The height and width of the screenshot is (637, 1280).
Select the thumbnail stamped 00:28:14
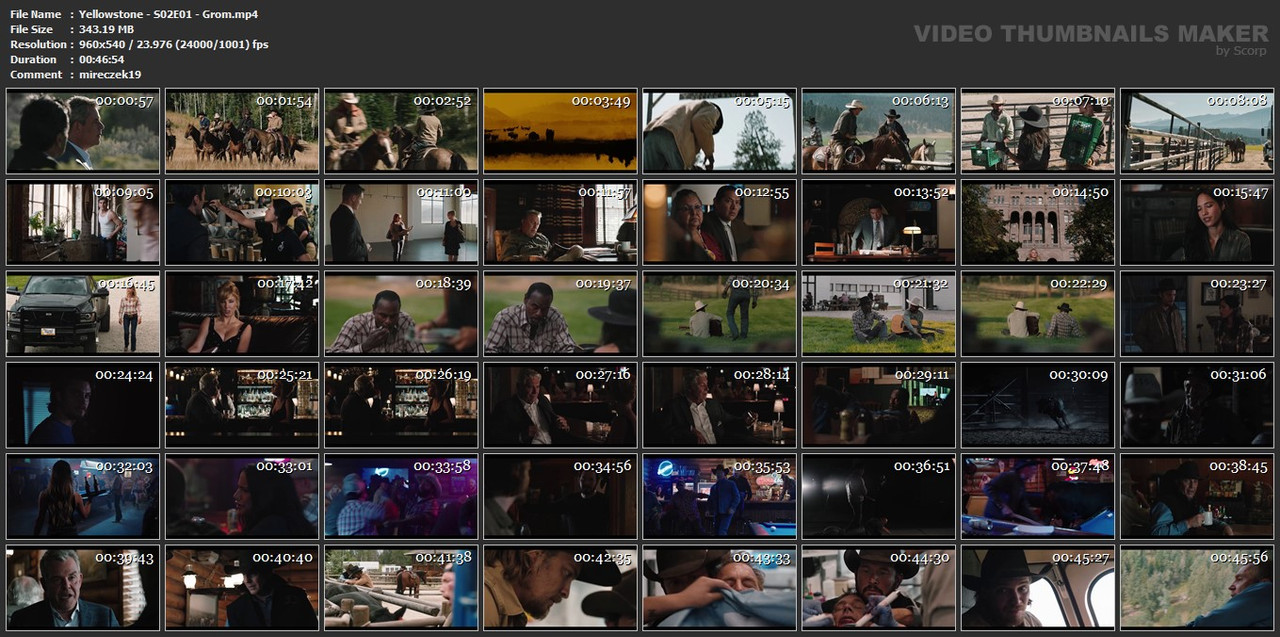point(720,405)
